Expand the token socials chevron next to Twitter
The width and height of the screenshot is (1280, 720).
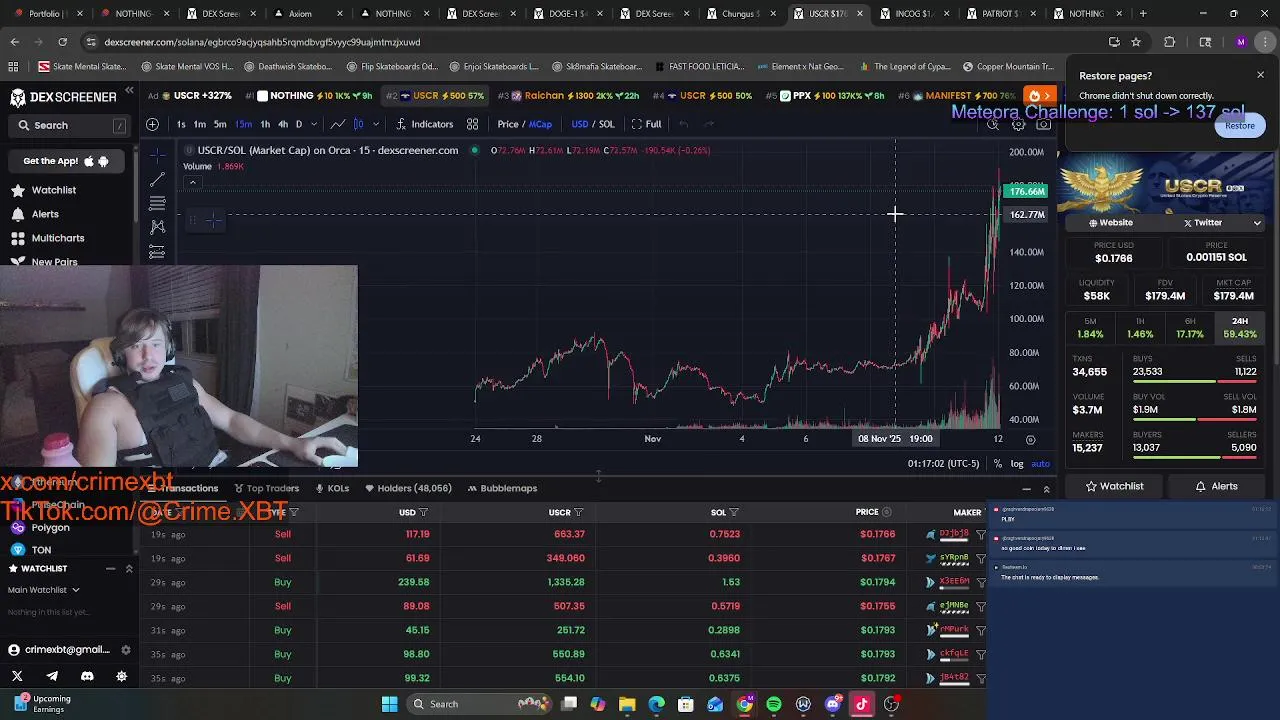[x=1257, y=223]
